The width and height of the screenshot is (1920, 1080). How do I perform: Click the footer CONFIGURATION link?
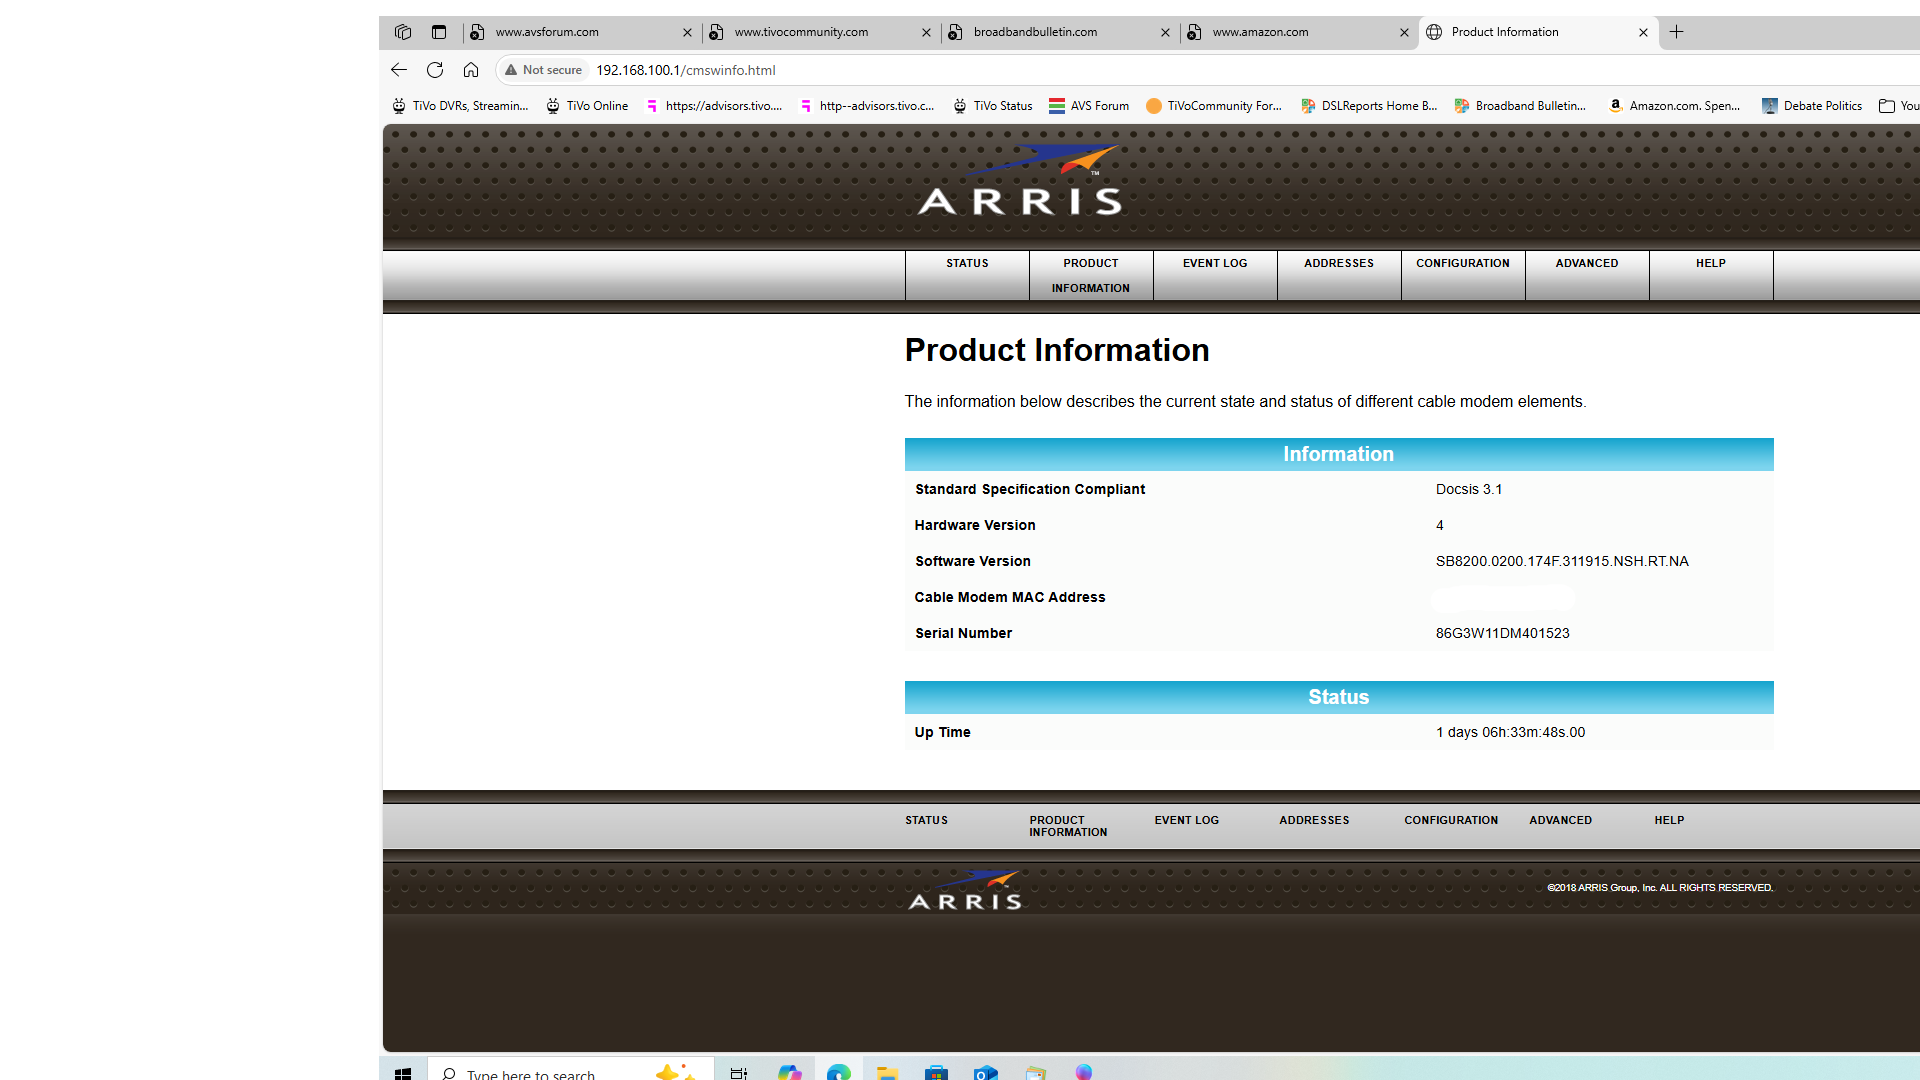click(x=1451, y=820)
